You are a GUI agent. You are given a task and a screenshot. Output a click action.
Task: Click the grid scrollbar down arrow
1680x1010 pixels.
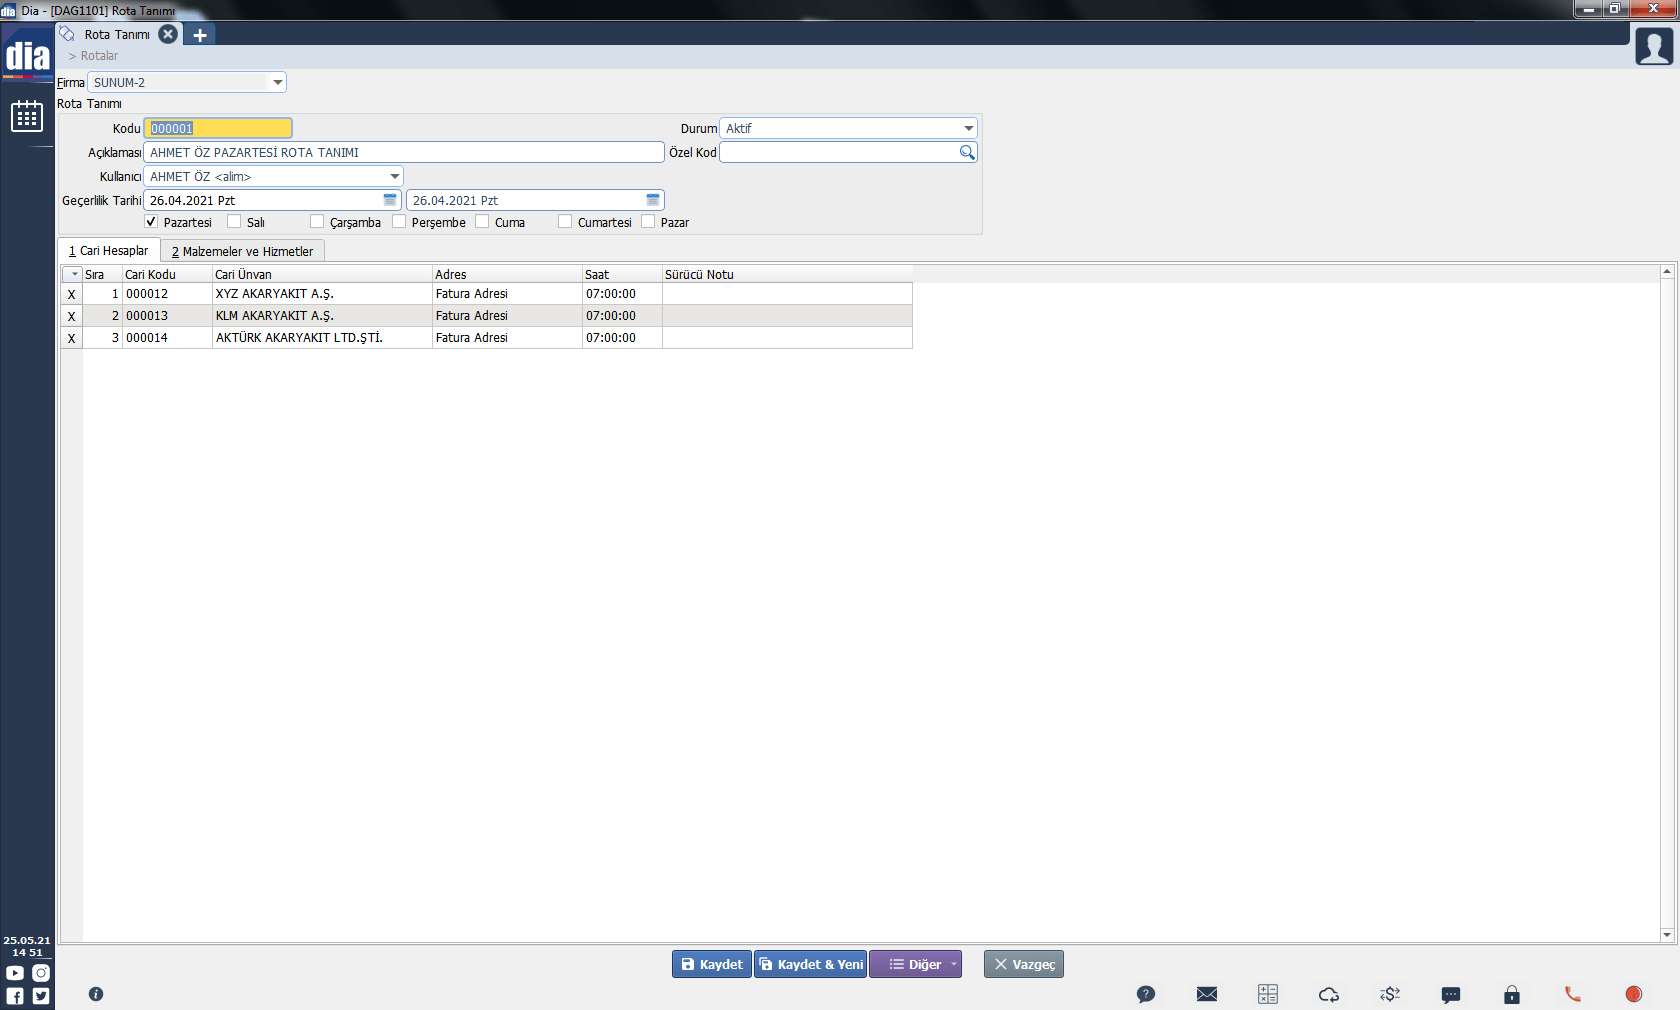tap(1667, 935)
